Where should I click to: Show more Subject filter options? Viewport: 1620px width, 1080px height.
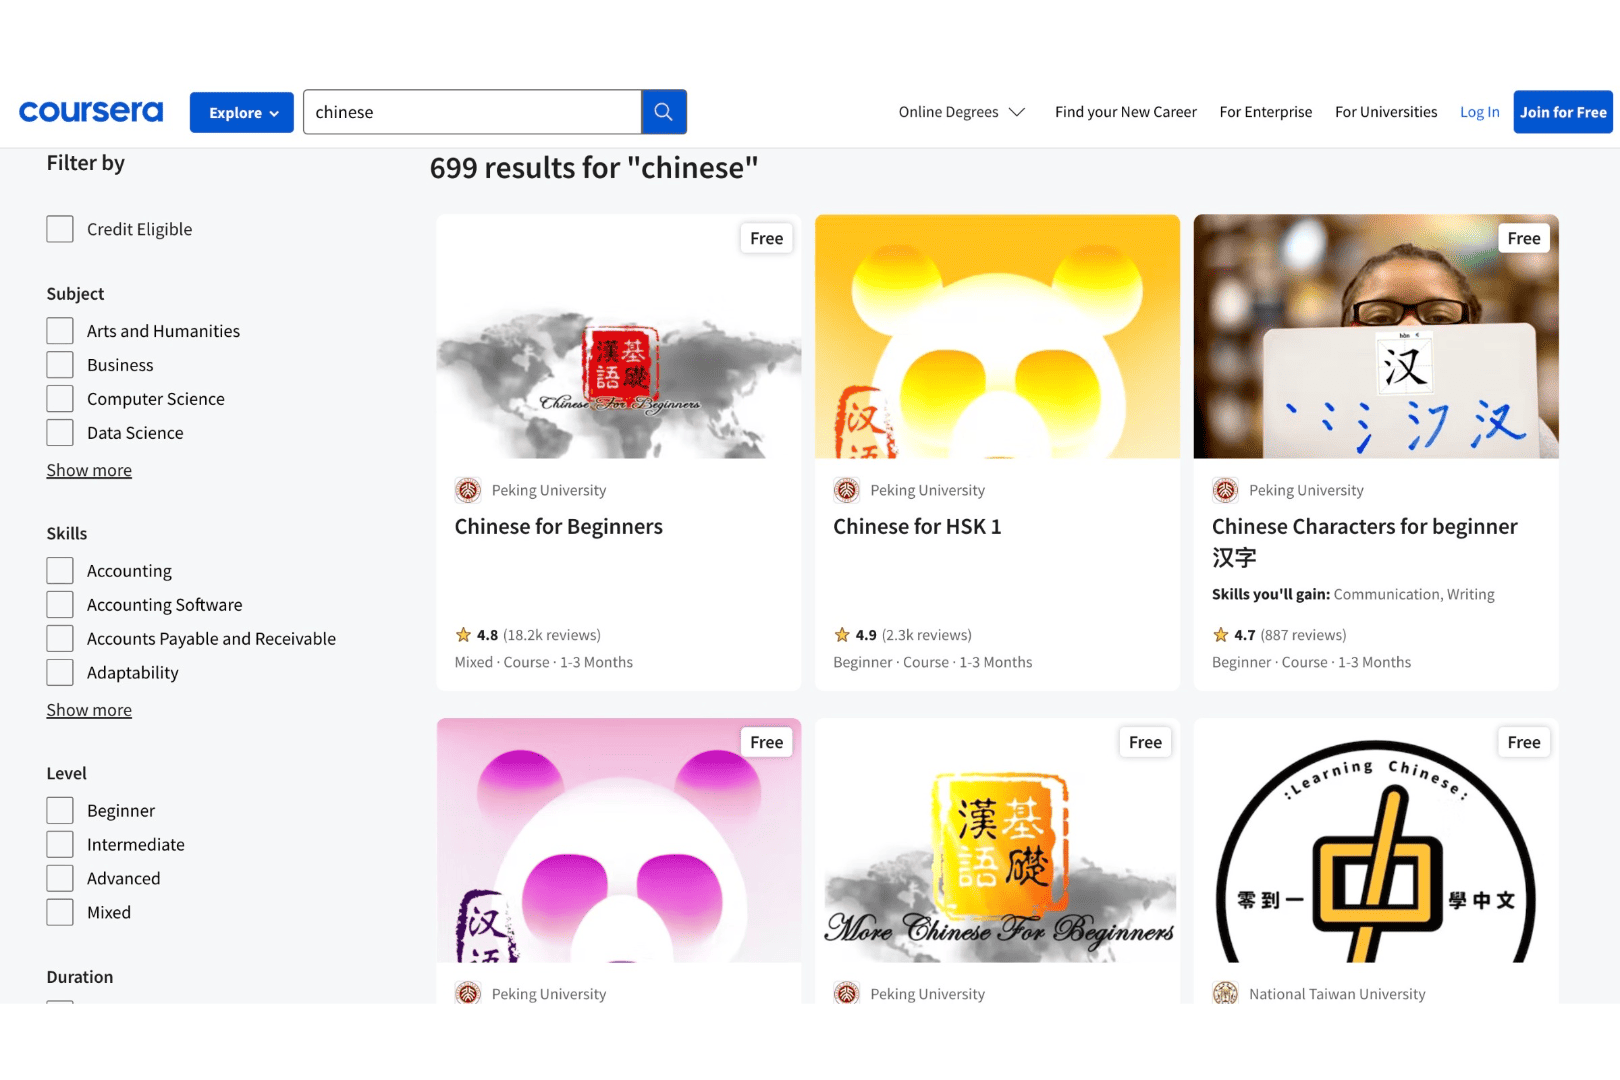point(89,470)
